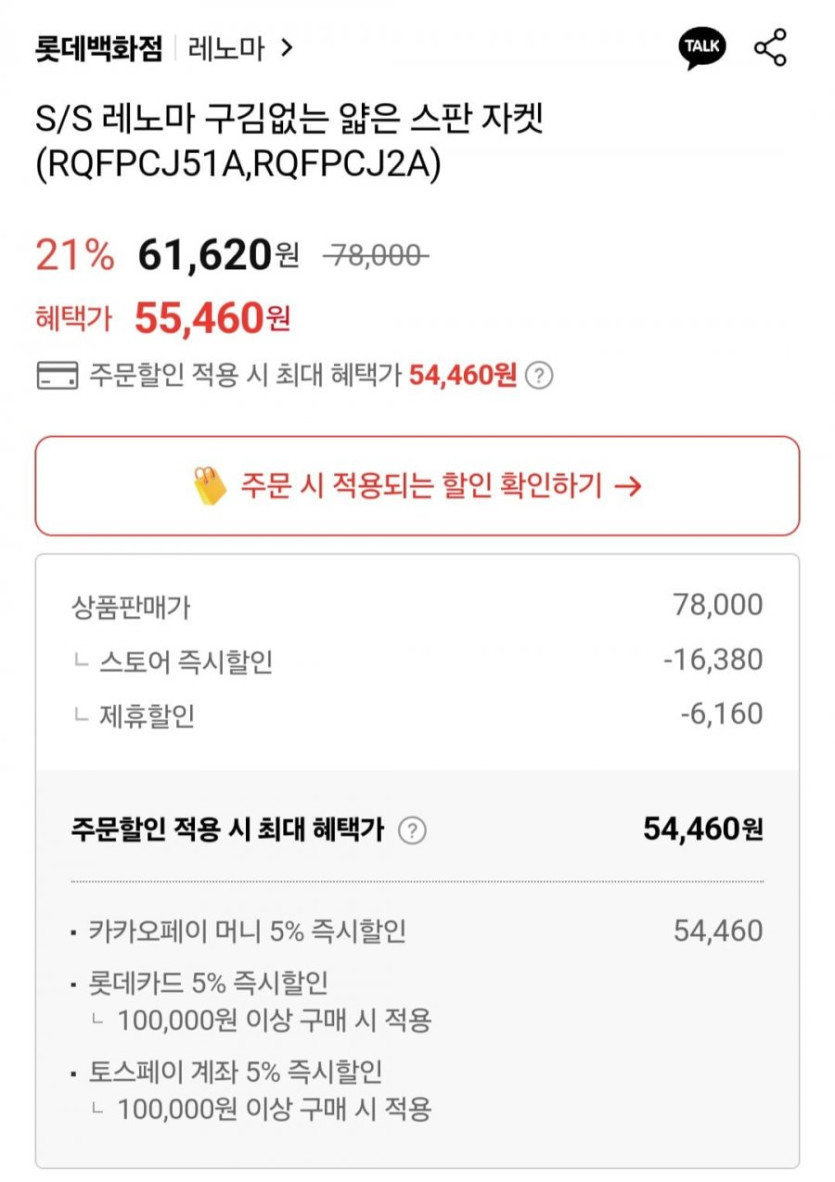Viewport: 835px width, 1182px height.
Task: Open KakaoTalk chat via TALK icon
Action: pos(702,48)
